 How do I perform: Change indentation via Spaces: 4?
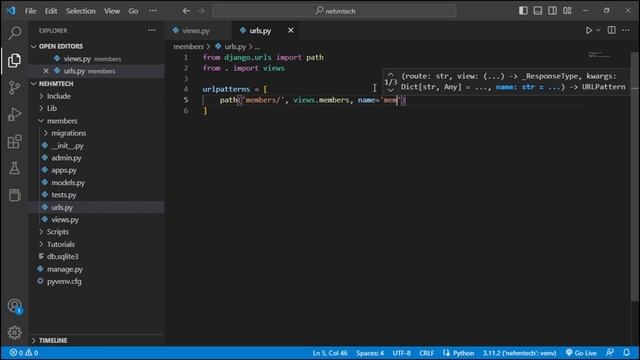pos(370,353)
